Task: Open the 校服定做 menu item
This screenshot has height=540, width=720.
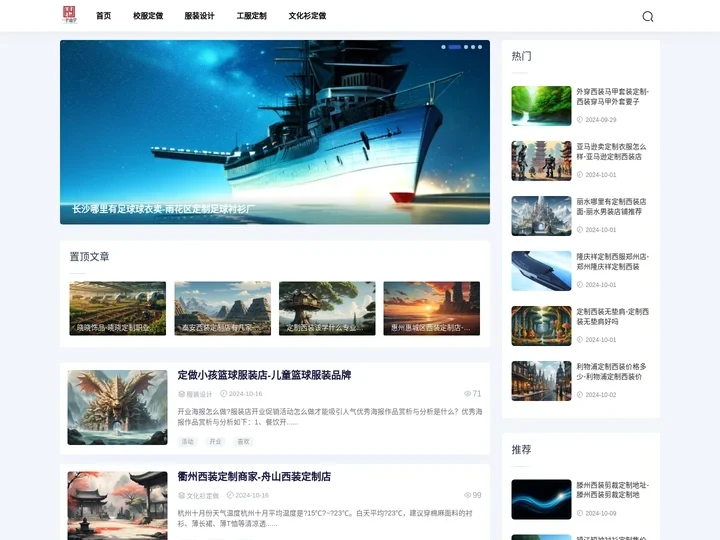Action: pyautogui.click(x=148, y=16)
